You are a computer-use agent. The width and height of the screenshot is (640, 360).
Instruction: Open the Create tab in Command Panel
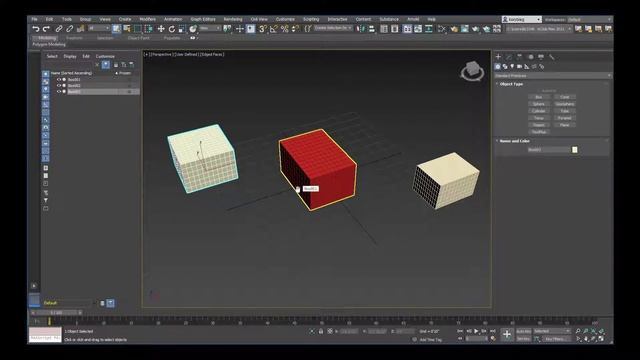point(498,57)
